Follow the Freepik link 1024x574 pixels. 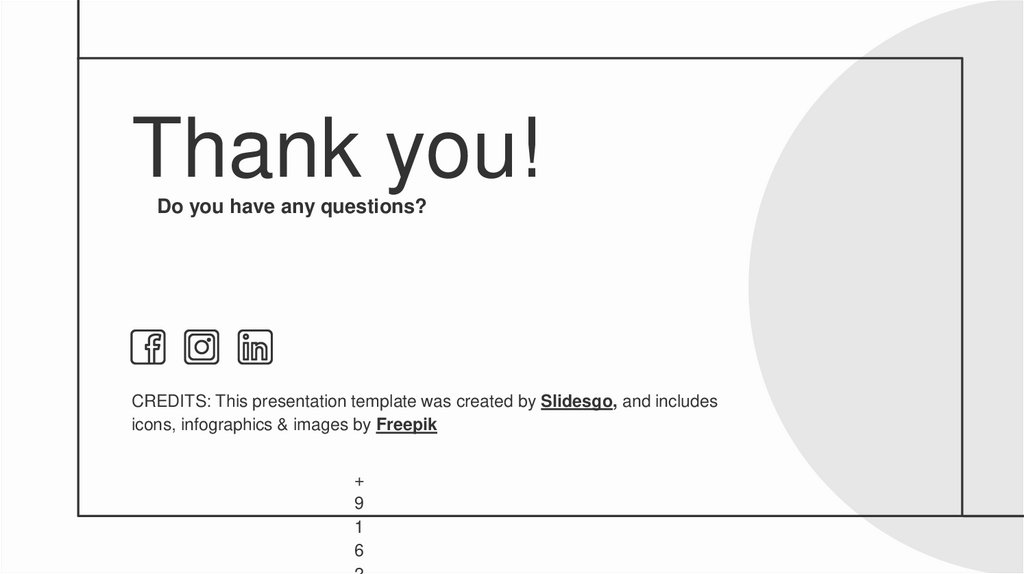tap(406, 425)
